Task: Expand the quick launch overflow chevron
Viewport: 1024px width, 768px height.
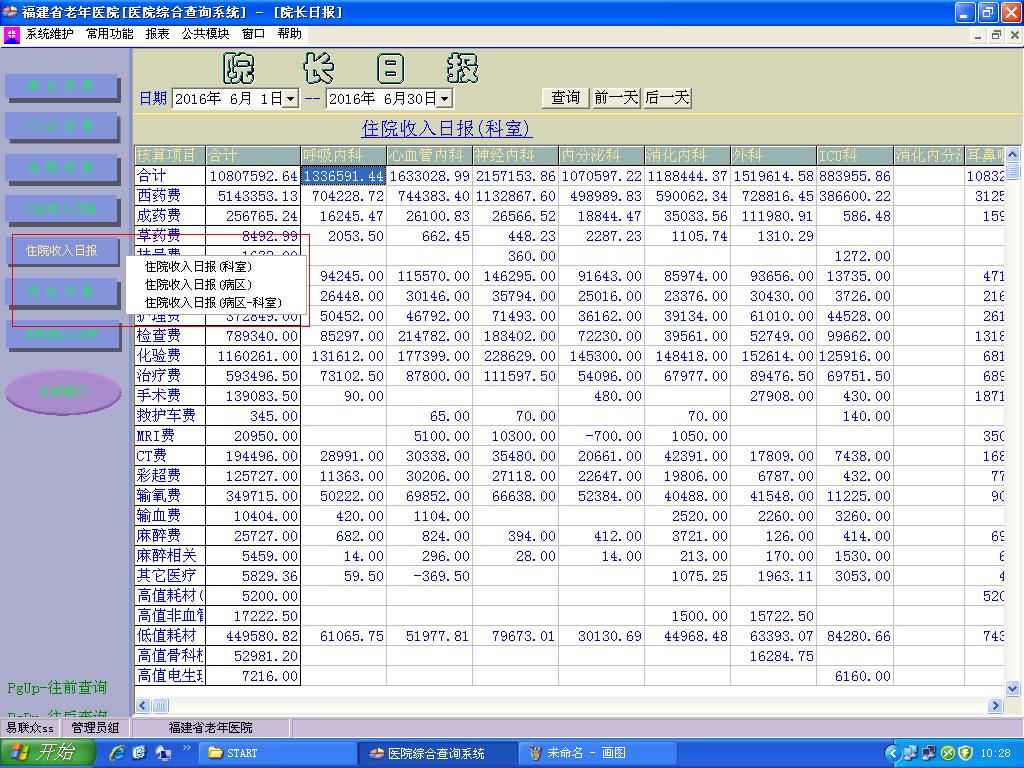Action: click(x=187, y=748)
